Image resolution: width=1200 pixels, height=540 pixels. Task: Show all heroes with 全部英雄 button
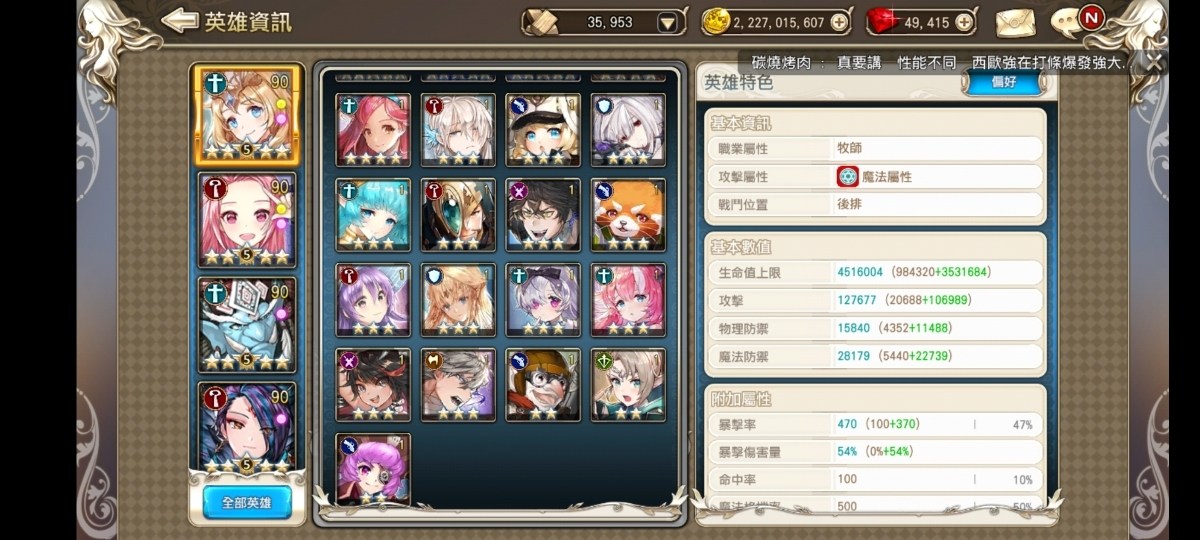247,502
